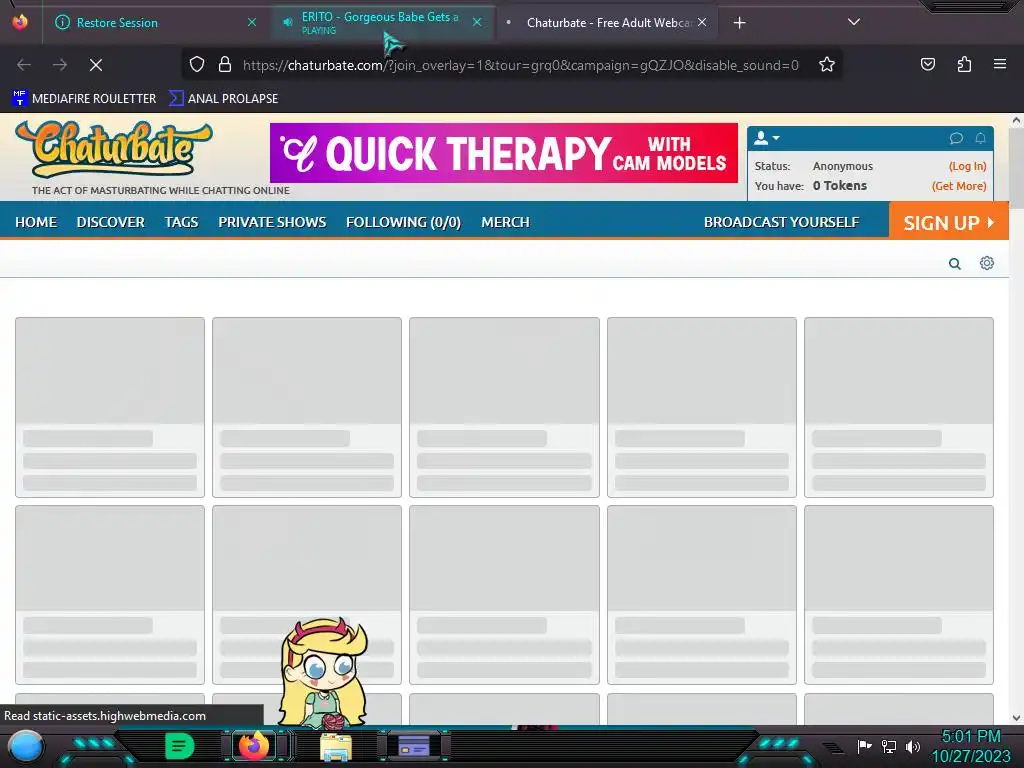Click the Get More tokens link

tap(959, 186)
